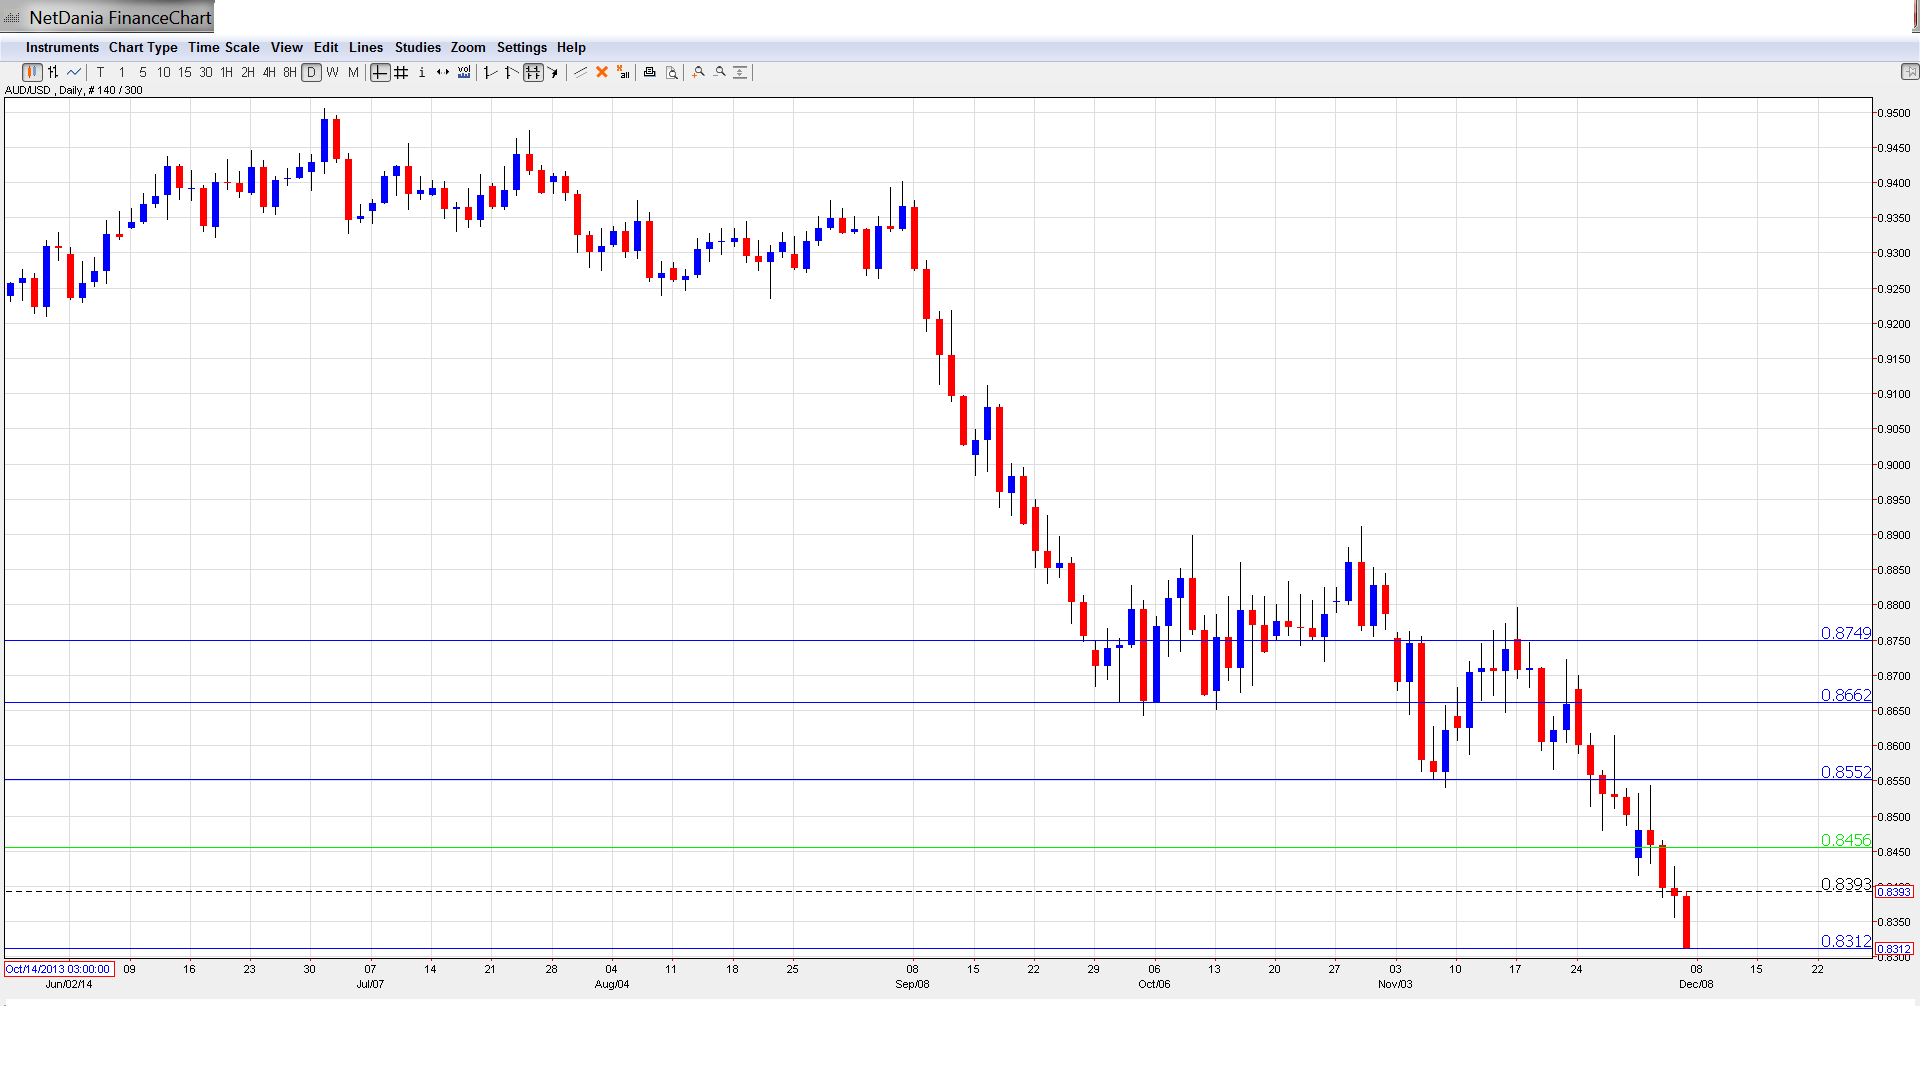Toggle the chart grid display
Screen dimensions: 1920x1080
click(x=401, y=72)
